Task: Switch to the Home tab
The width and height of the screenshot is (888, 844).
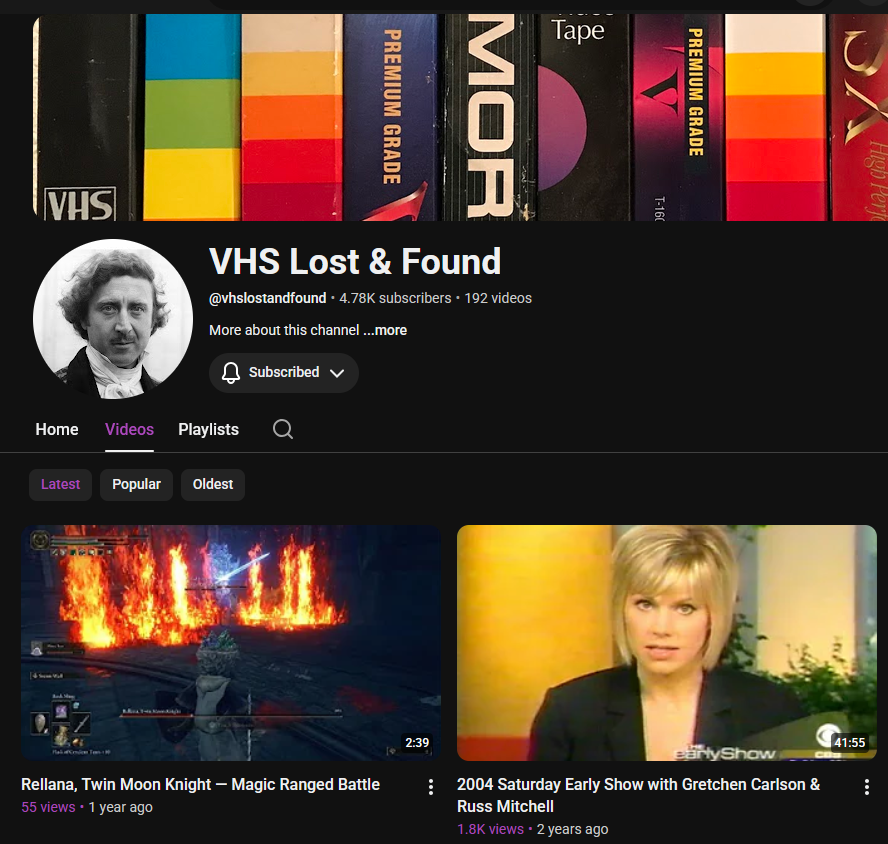Action: pos(57,429)
